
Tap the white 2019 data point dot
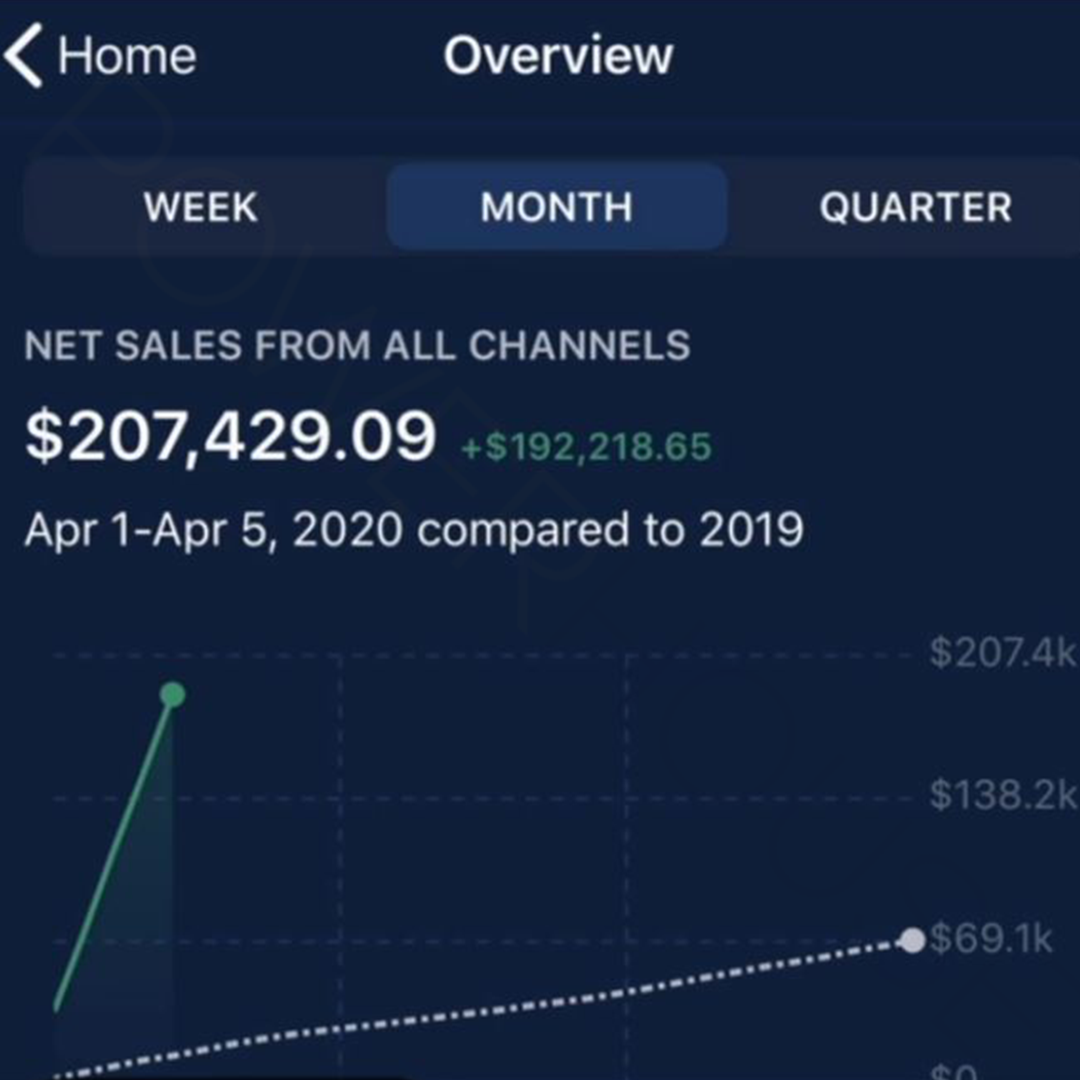912,941
